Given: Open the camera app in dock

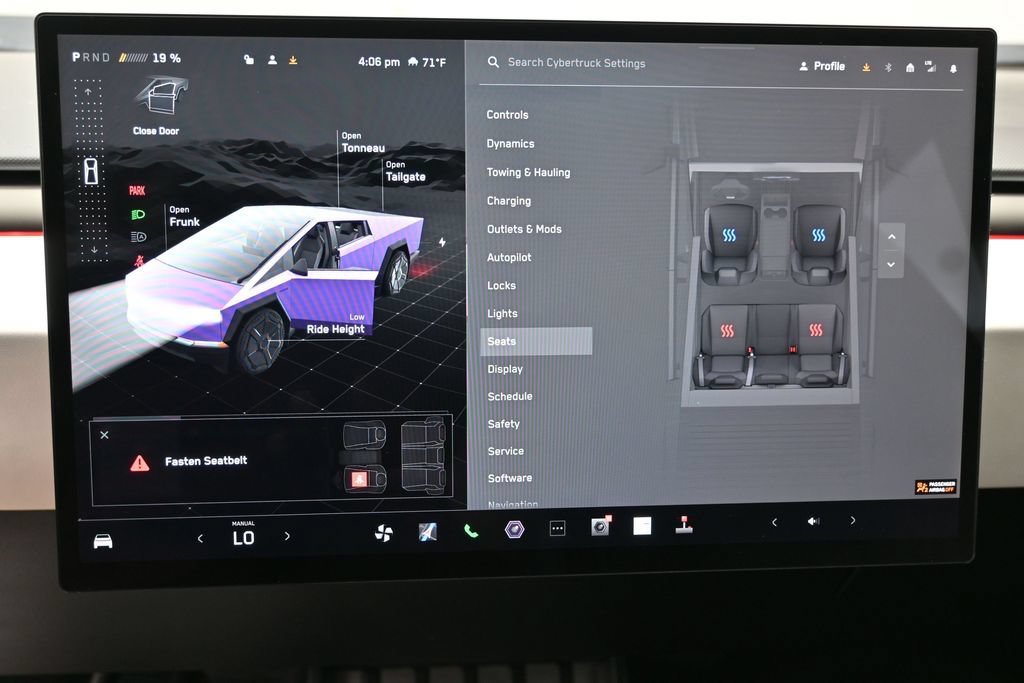Looking at the screenshot, I should (x=600, y=526).
